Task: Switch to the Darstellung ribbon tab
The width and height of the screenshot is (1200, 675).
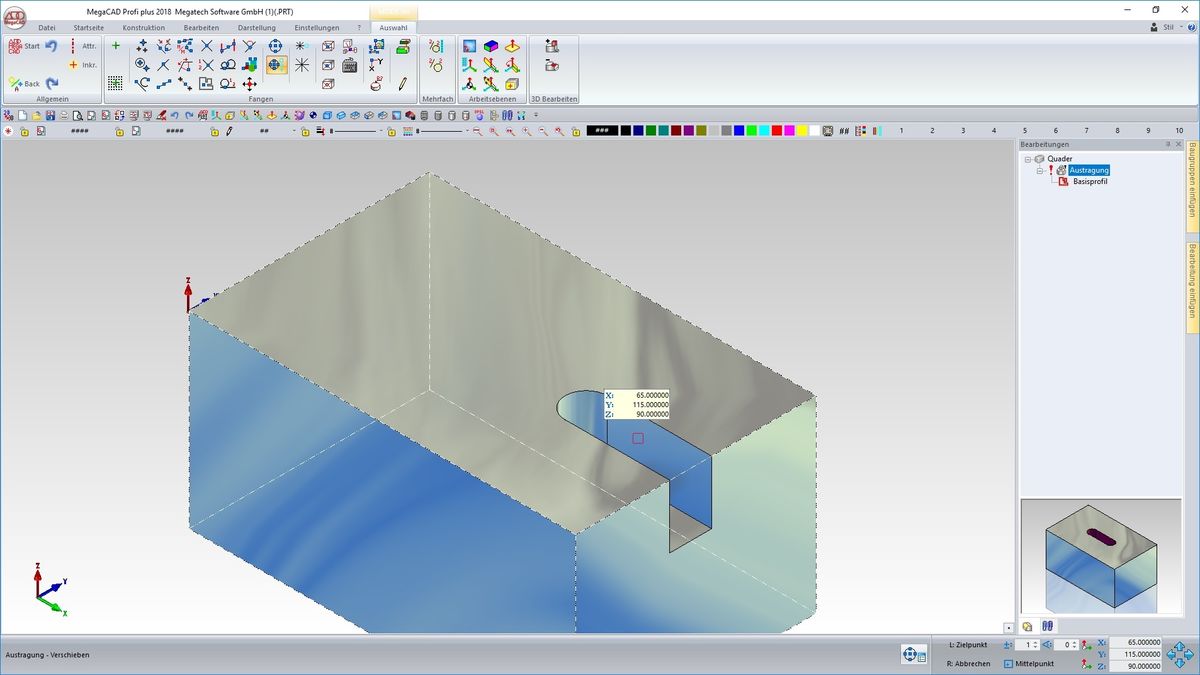Action: click(256, 28)
